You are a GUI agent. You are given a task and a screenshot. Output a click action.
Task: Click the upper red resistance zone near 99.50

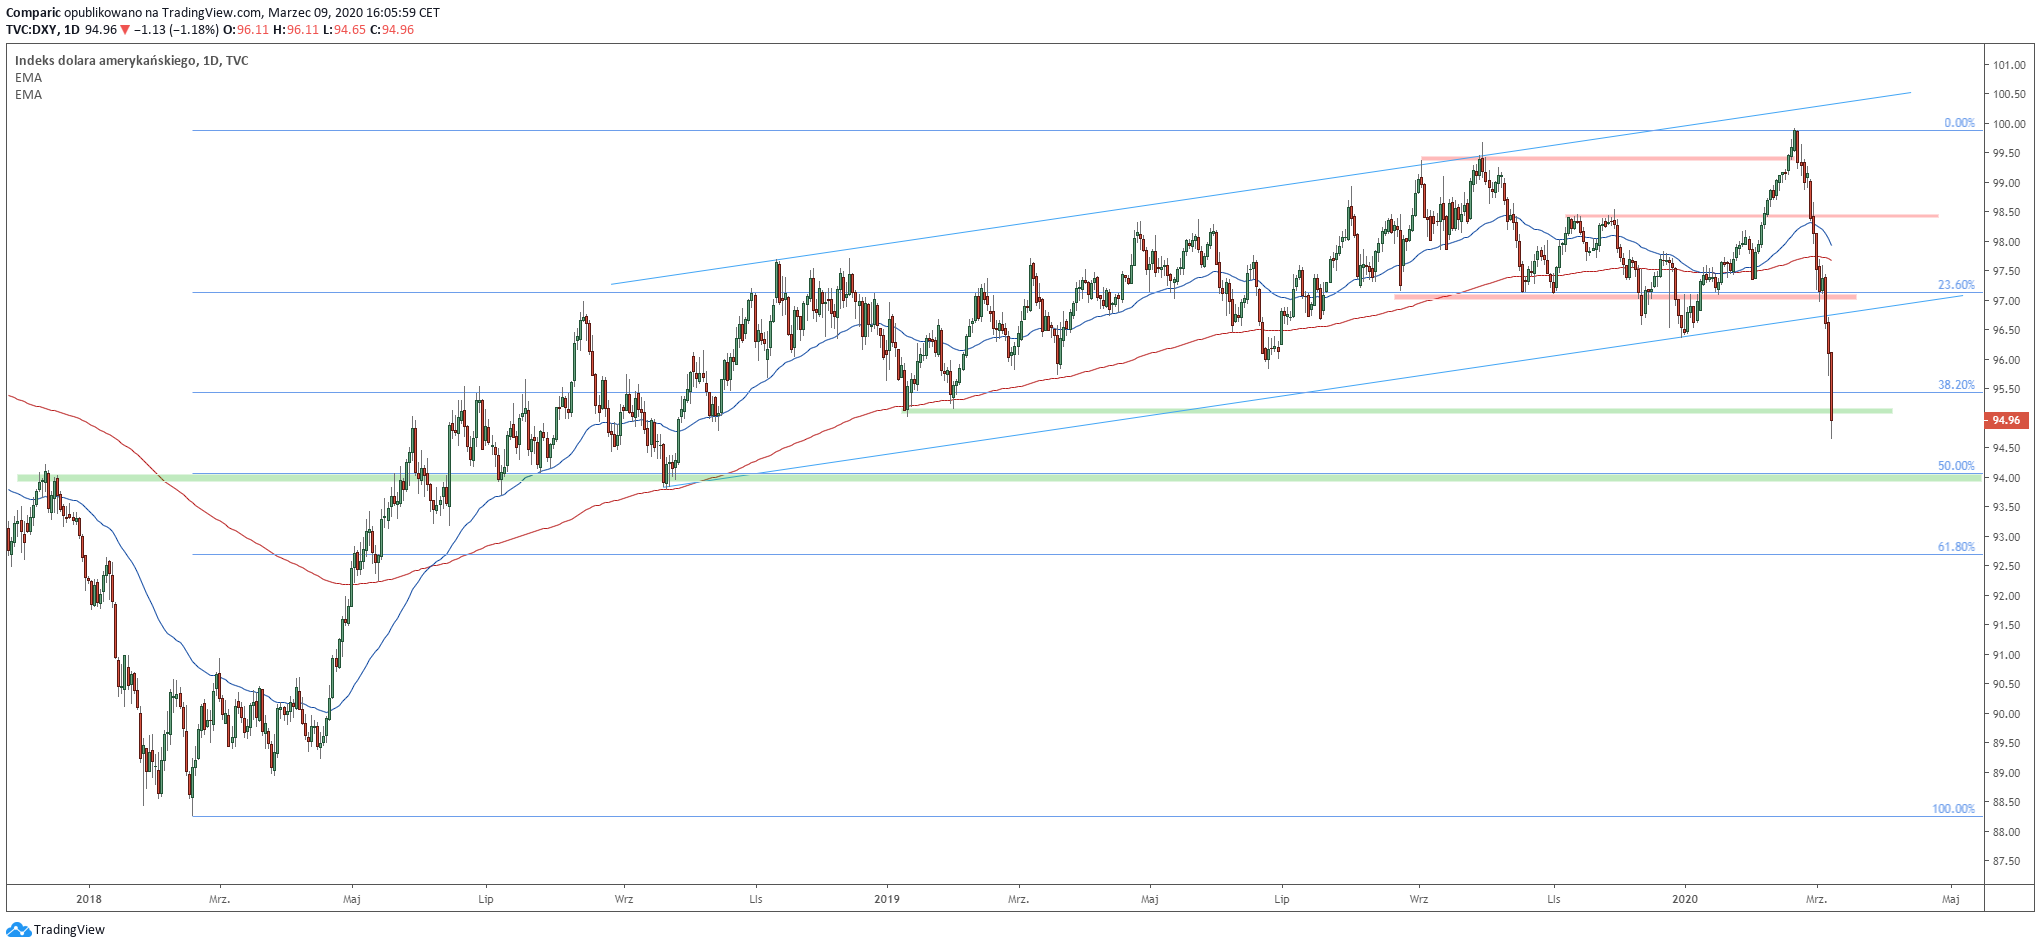pos(1606,158)
